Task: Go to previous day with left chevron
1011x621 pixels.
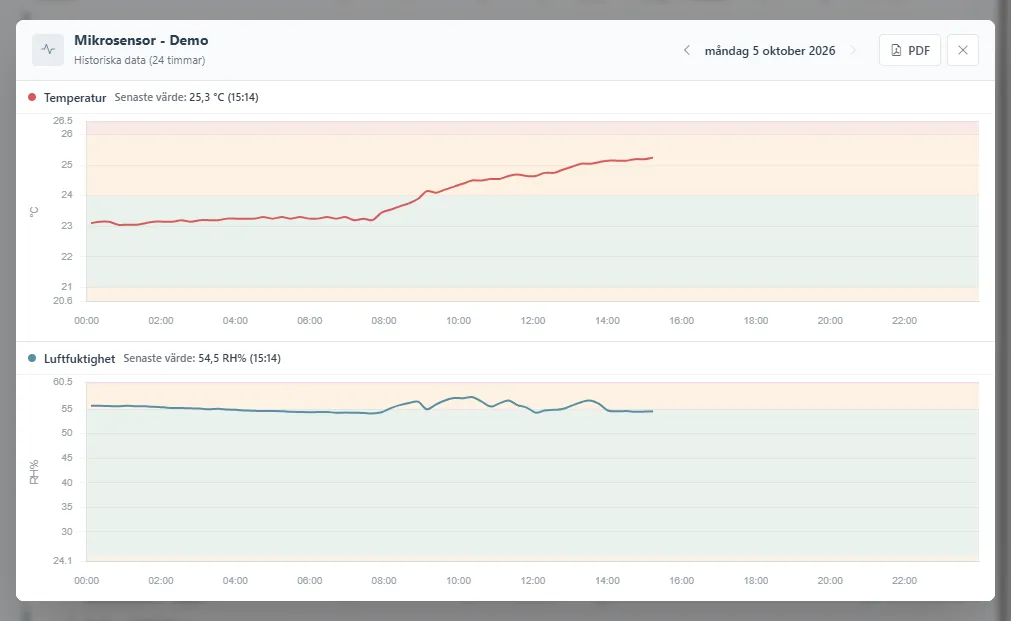Action: point(687,50)
